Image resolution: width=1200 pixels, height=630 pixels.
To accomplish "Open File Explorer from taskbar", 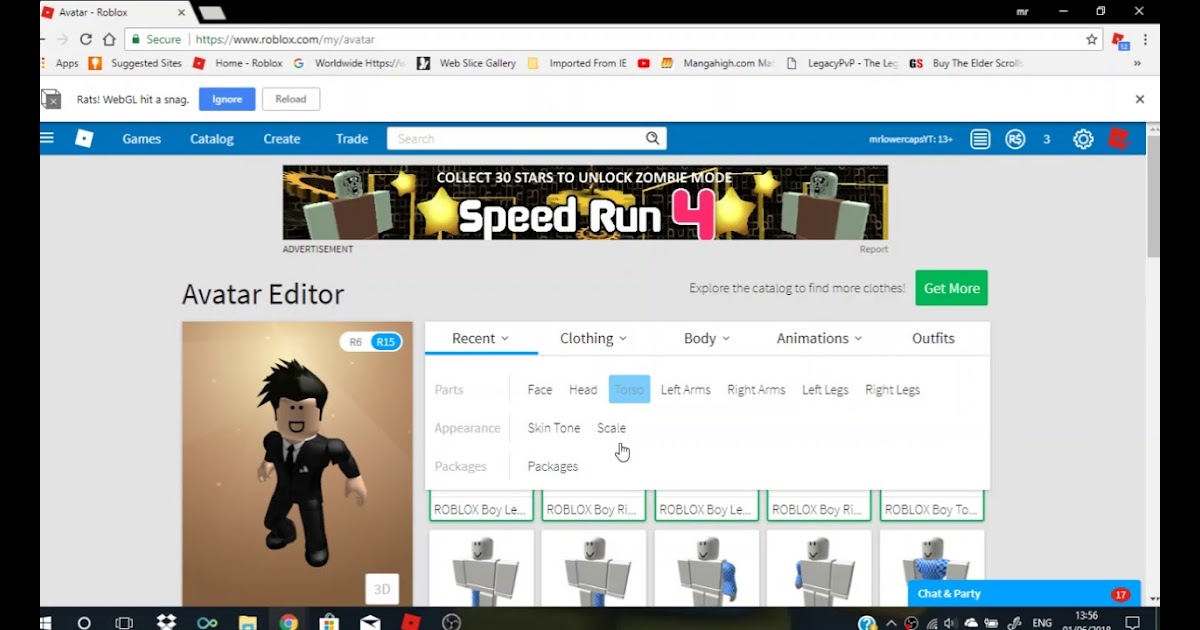I will tap(248, 622).
